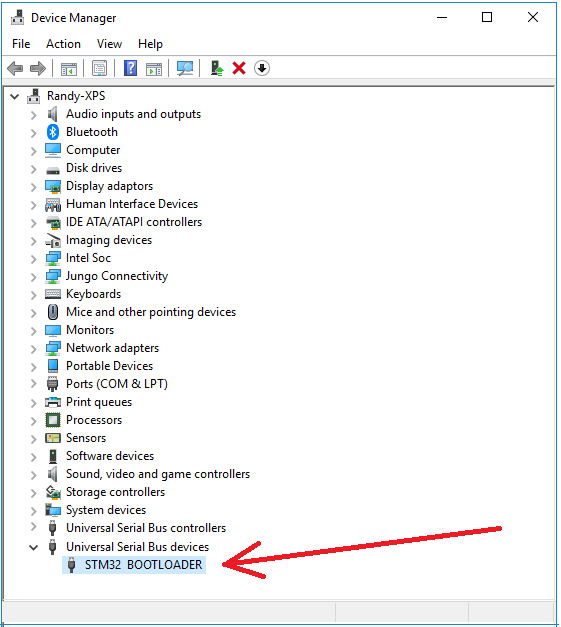Image resolution: width=561 pixels, height=627 pixels.
Task: Select the STM32 BOOTLOADER device
Action: (x=134, y=565)
